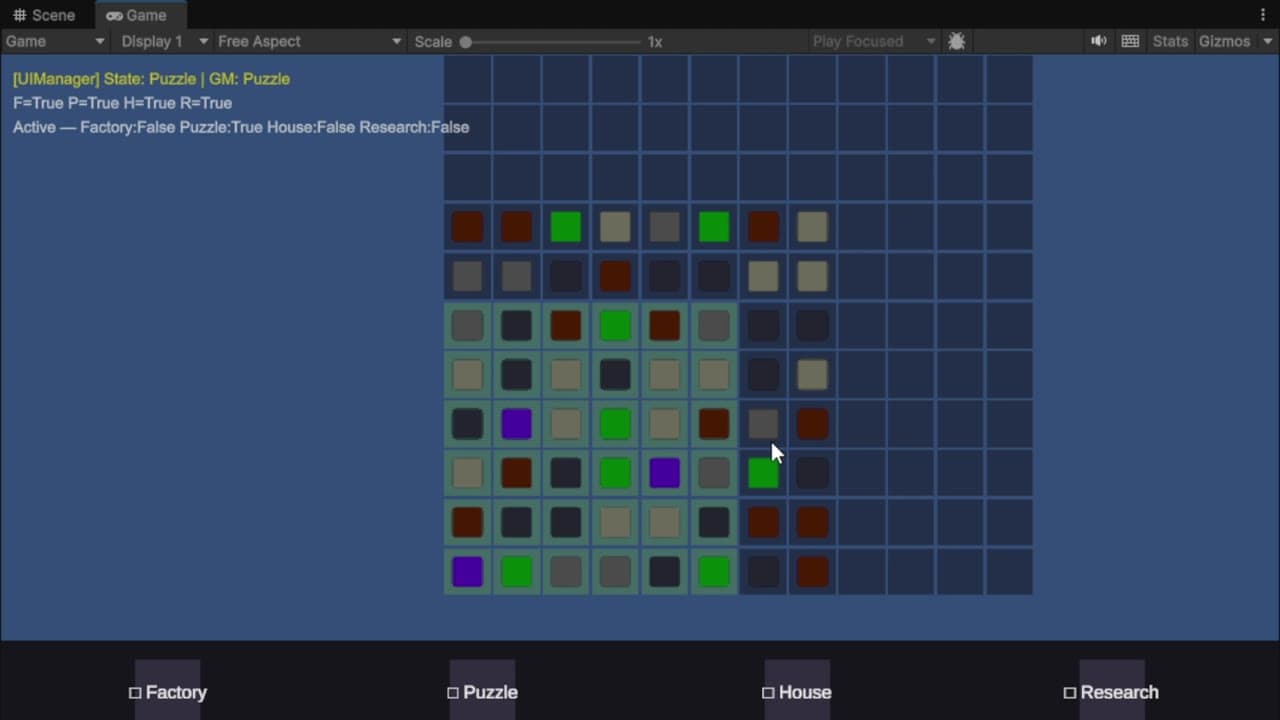
Task: Click the "[UIManager] State: Puzzle | GM: Puzzle" text
Action: click(x=151, y=79)
